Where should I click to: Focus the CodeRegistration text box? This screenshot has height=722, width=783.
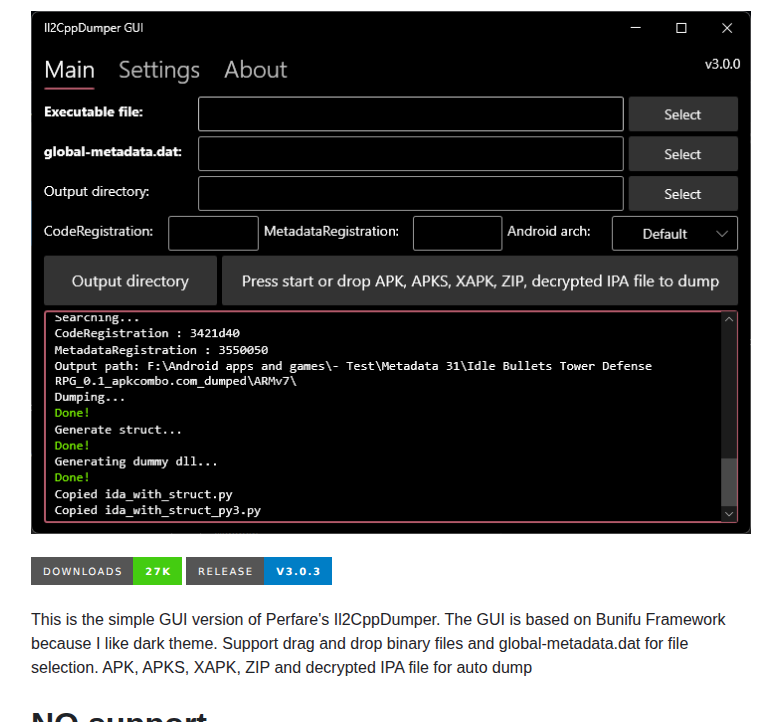[x=213, y=233]
